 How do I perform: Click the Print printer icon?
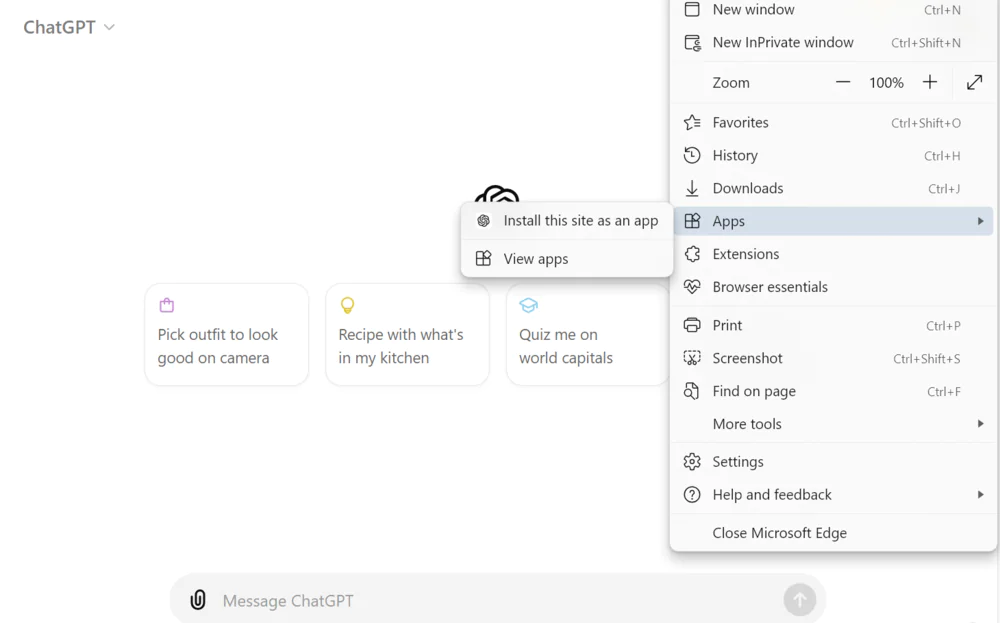692,325
